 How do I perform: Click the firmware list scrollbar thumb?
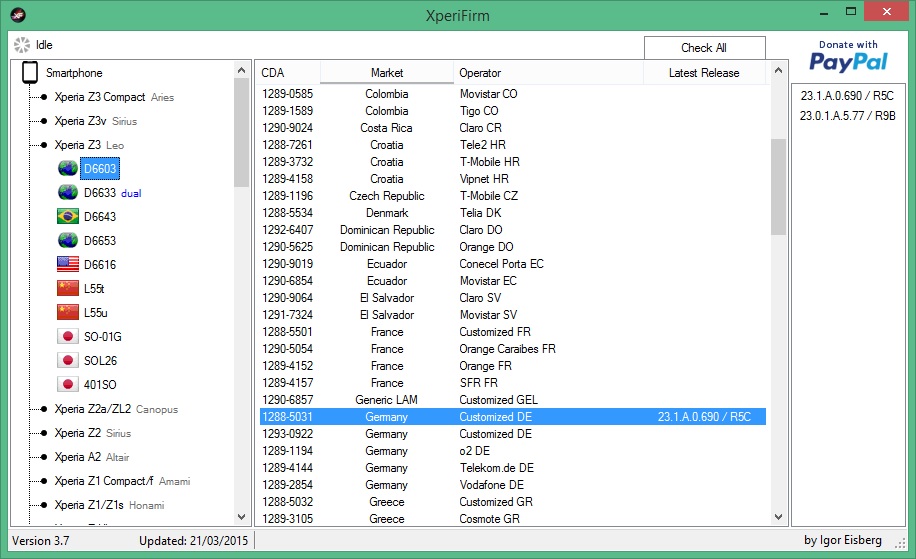click(x=778, y=187)
